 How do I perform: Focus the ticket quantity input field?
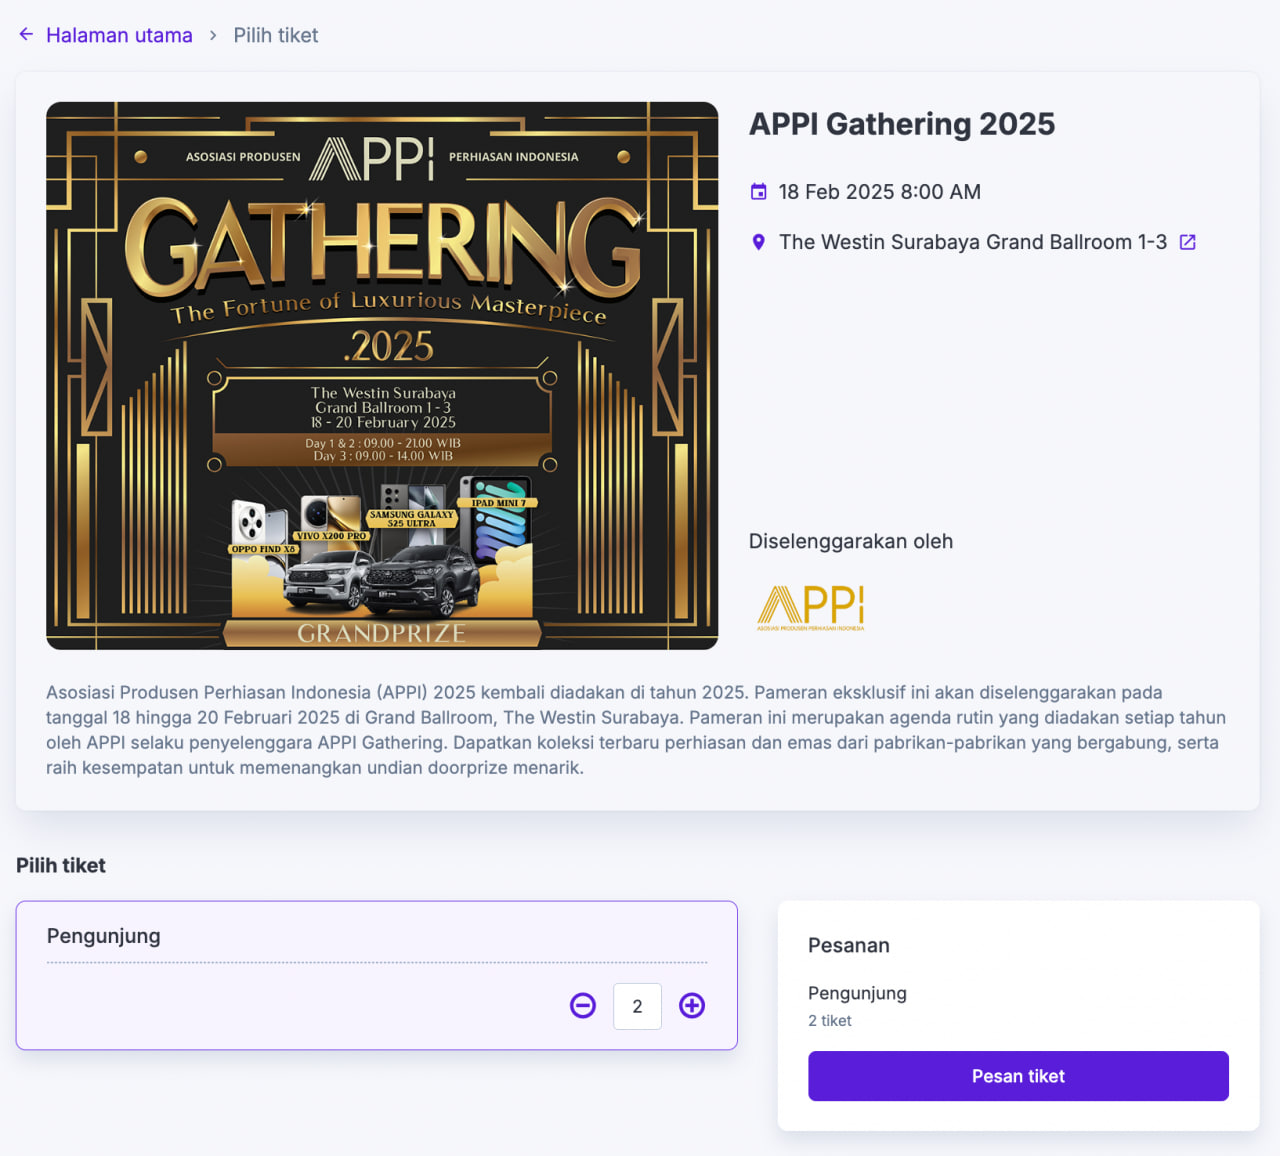coord(637,1006)
